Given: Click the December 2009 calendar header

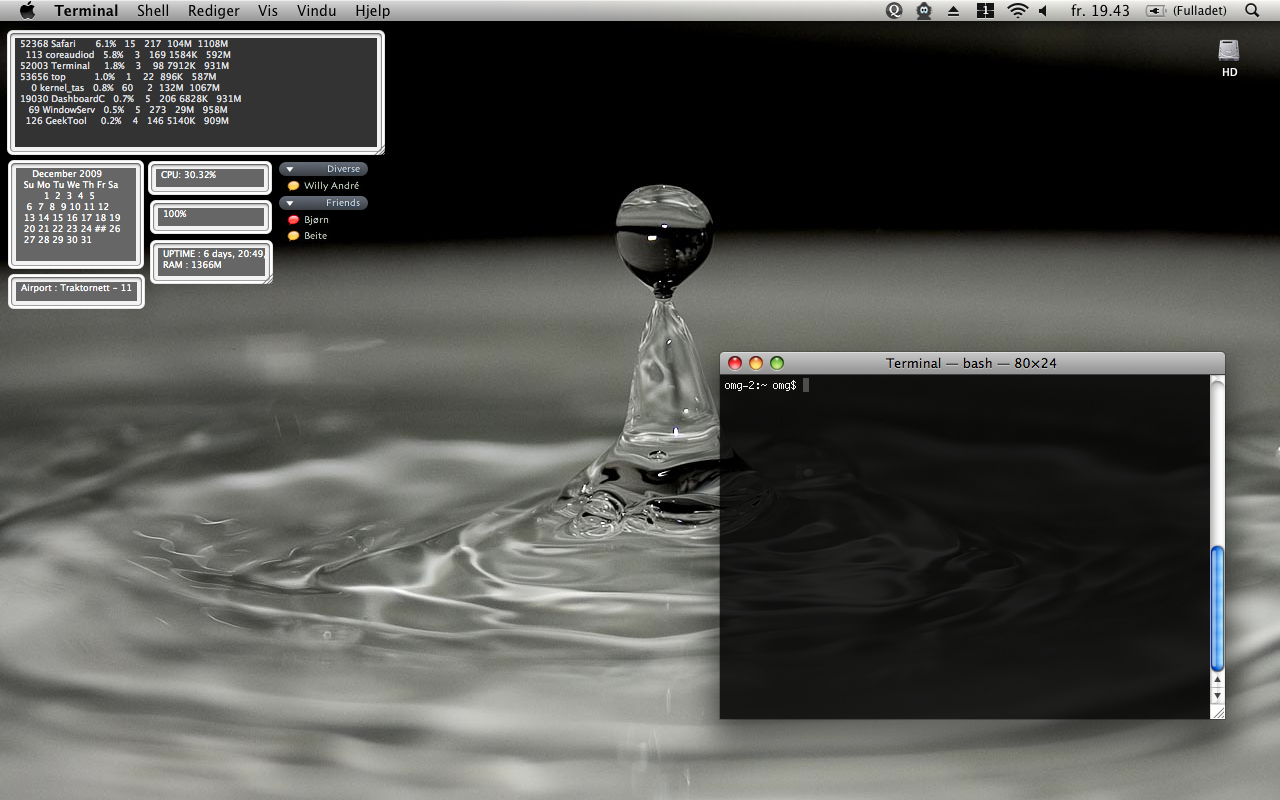Looking at the screenshot, I should click(x=67, y=174).
